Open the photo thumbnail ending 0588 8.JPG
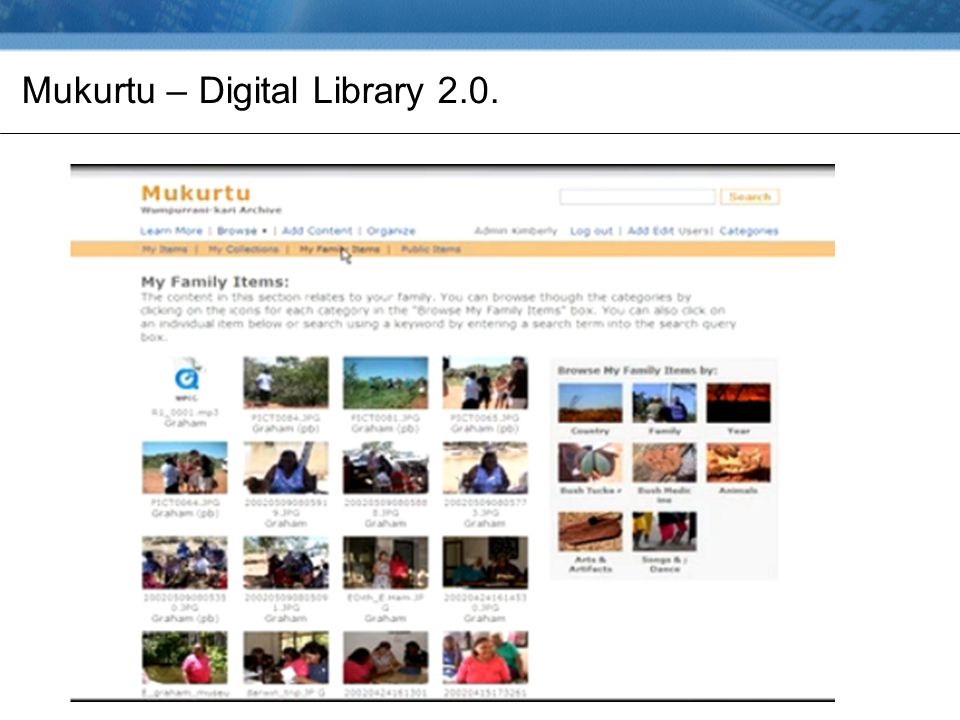The width and height of the screenshot is (960, 720). click(386, 467)
